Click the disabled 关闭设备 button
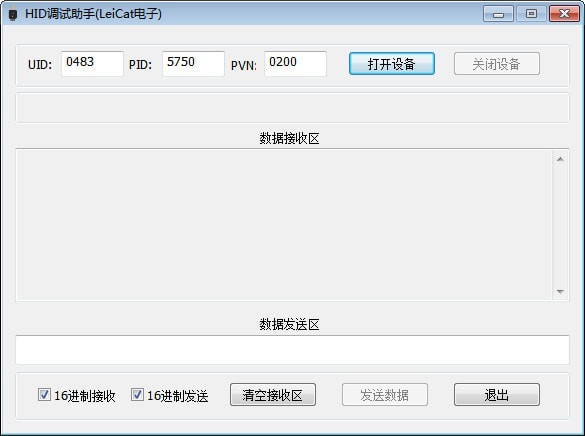 (497, 64)
